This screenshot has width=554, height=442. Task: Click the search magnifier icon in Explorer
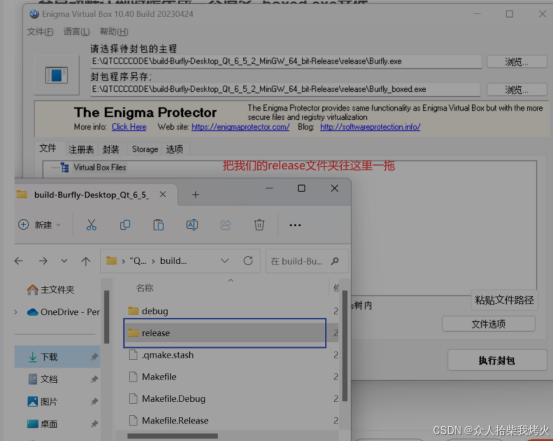click(x=335, y=261)
